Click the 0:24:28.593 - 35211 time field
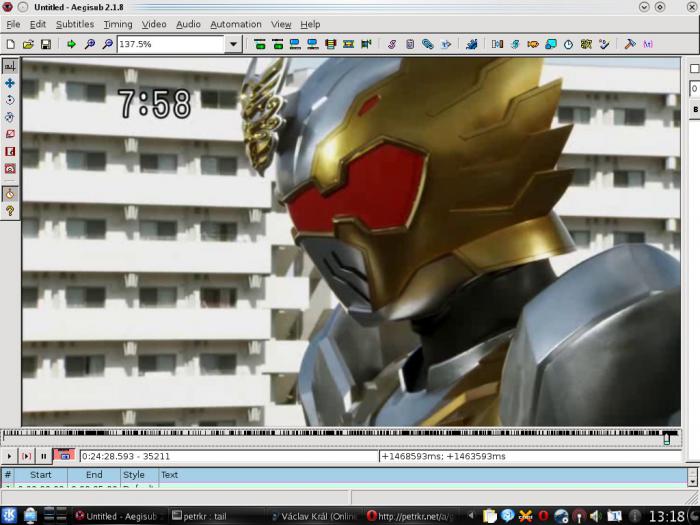This screenshot has height=525, width=700. coord(229,456)
